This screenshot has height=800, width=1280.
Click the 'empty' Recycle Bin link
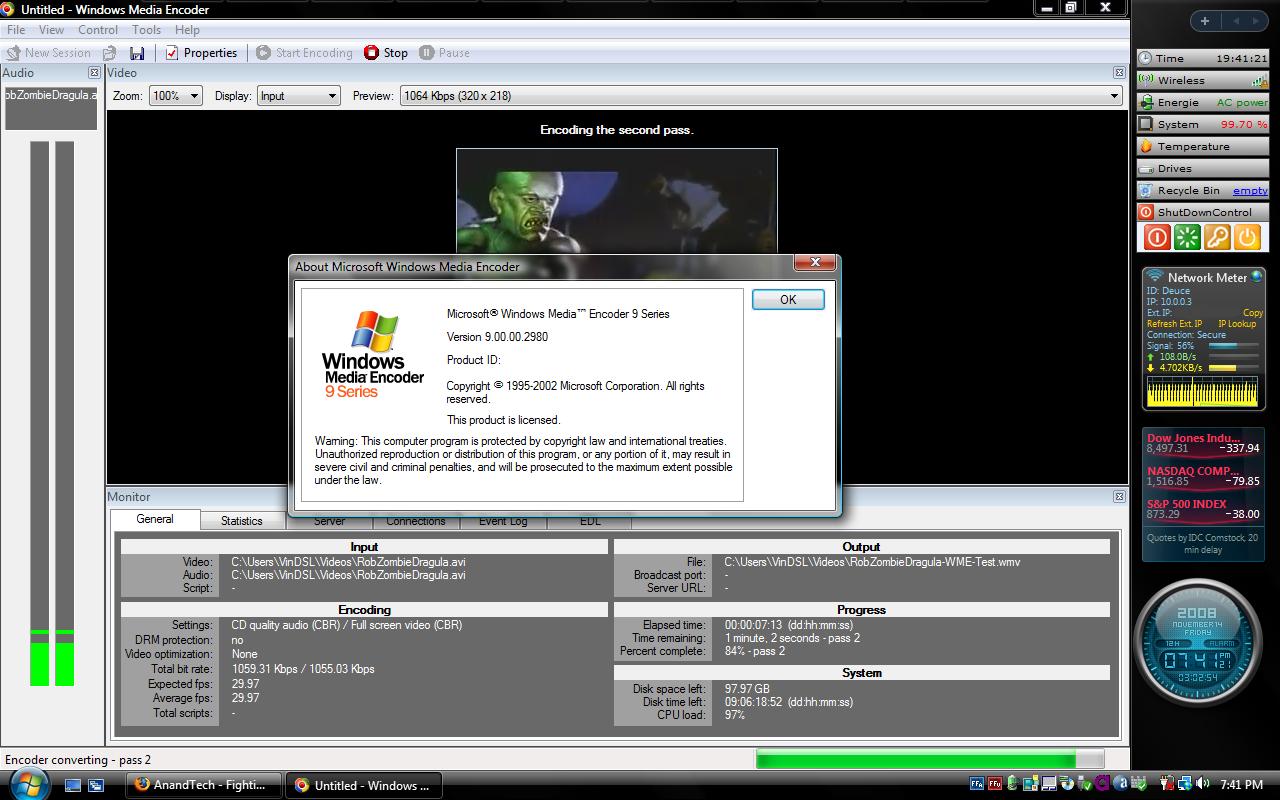1249,190
